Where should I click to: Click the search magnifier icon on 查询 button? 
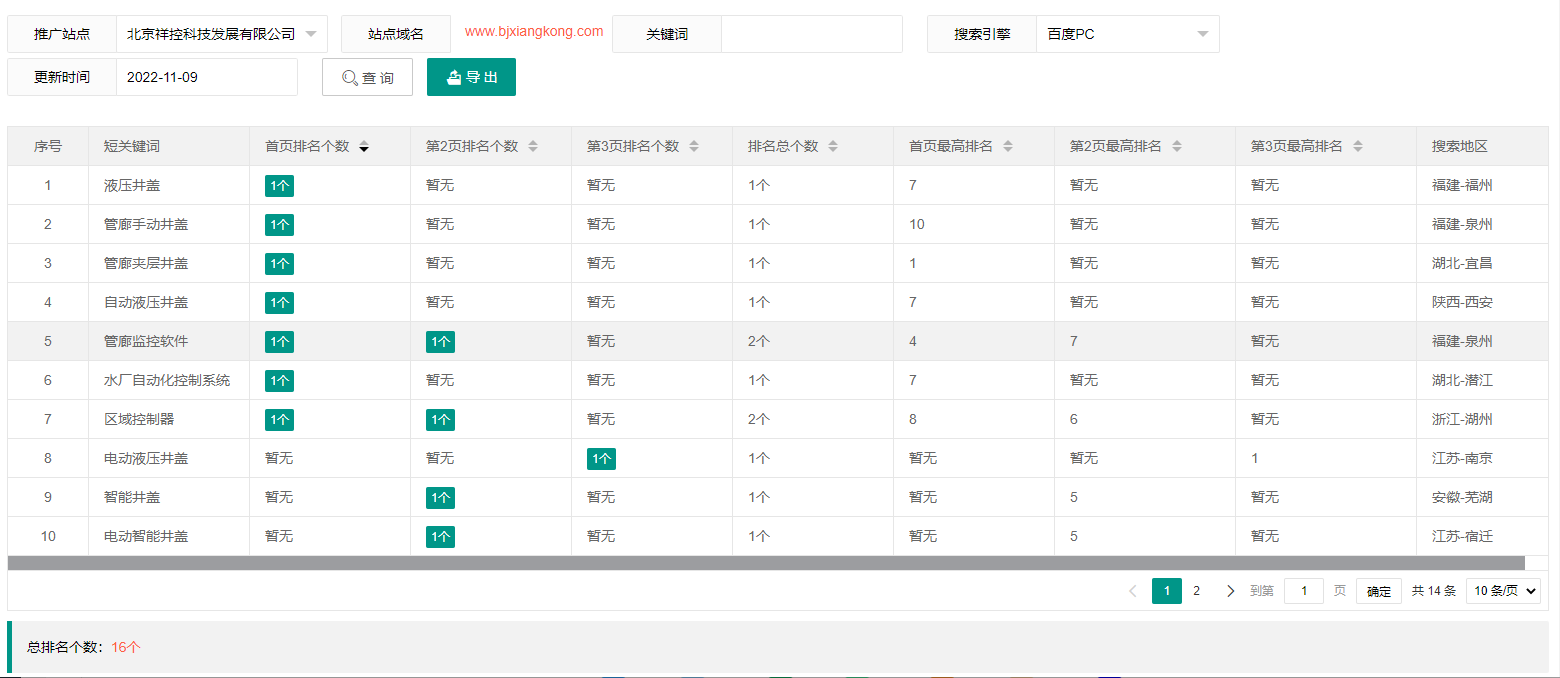349,77
